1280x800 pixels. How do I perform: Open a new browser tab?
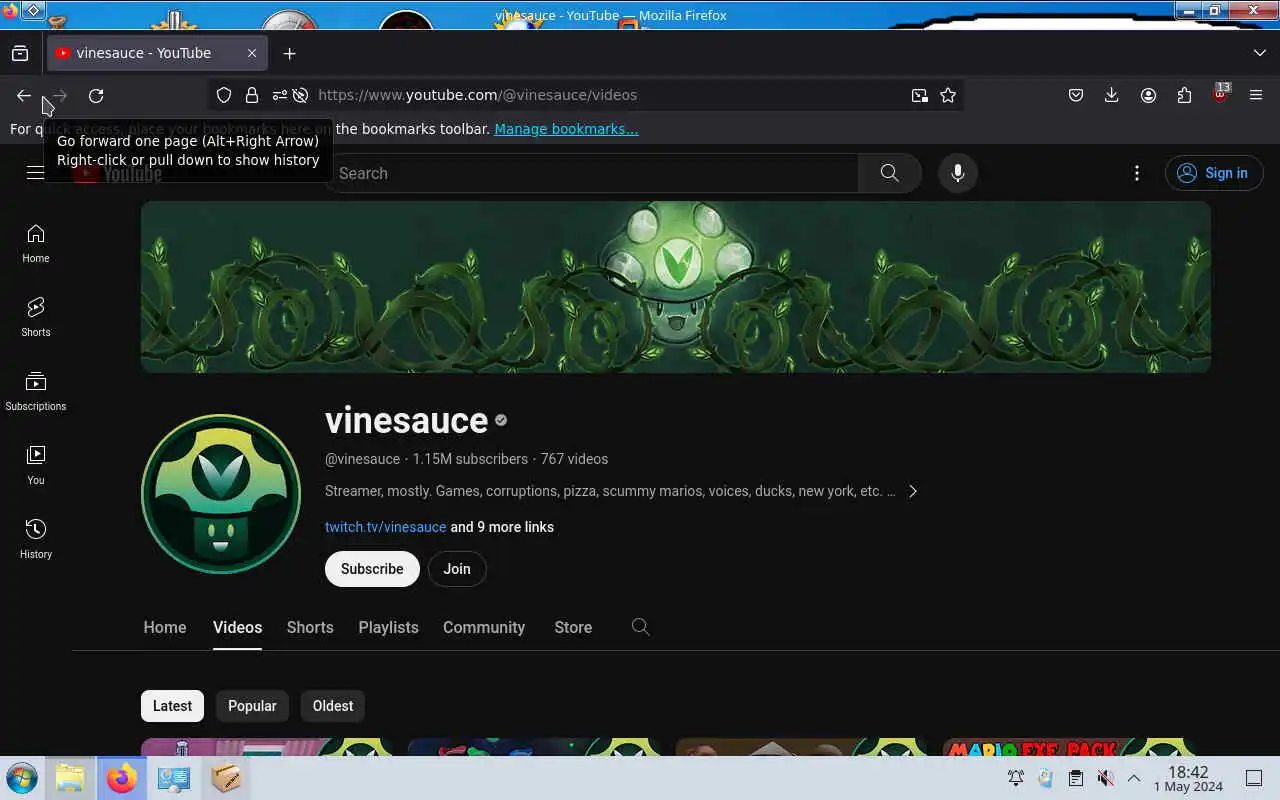point(290,53)
